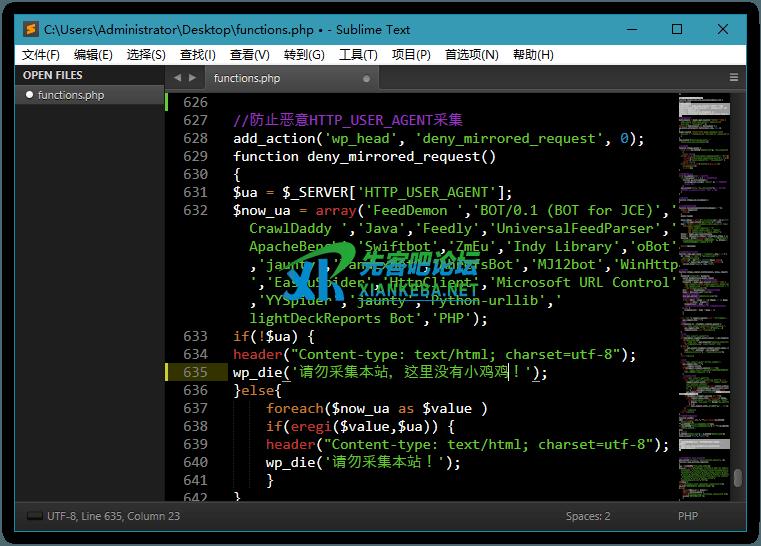Click the vertical scrollbar thumb

coord(737,477)
